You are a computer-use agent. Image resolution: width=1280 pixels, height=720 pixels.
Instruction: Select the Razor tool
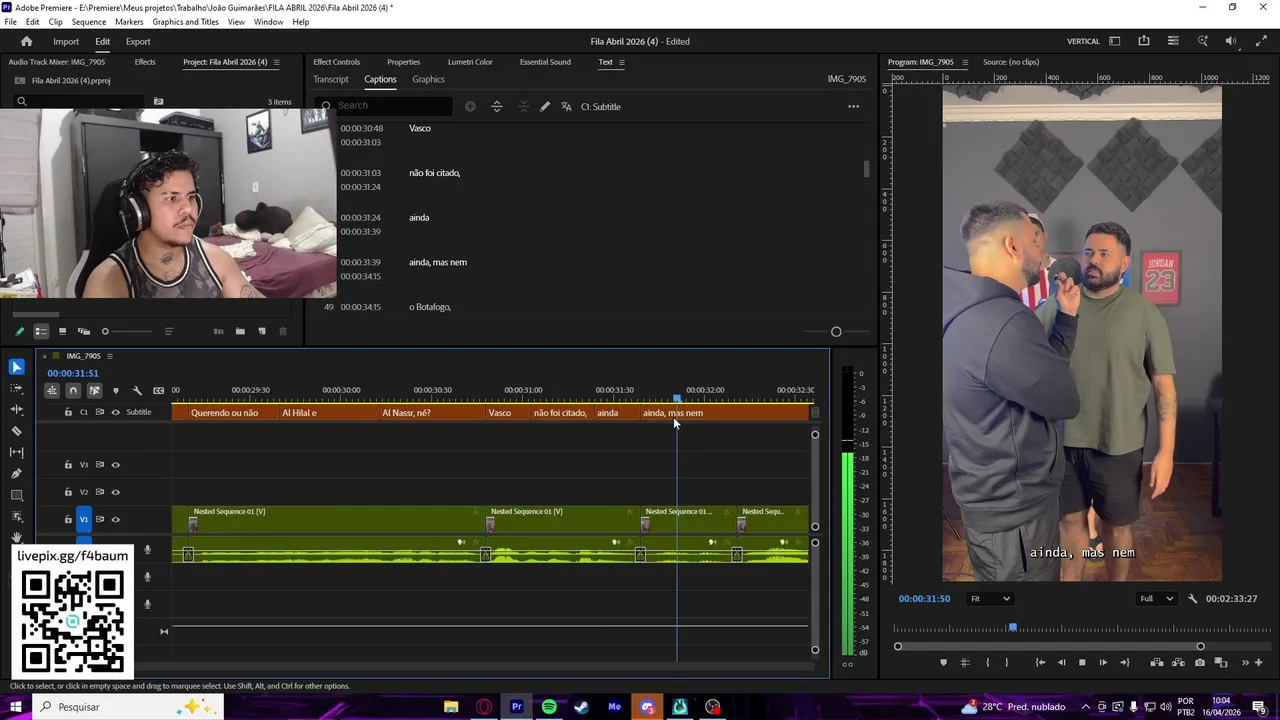pos(16,431)
